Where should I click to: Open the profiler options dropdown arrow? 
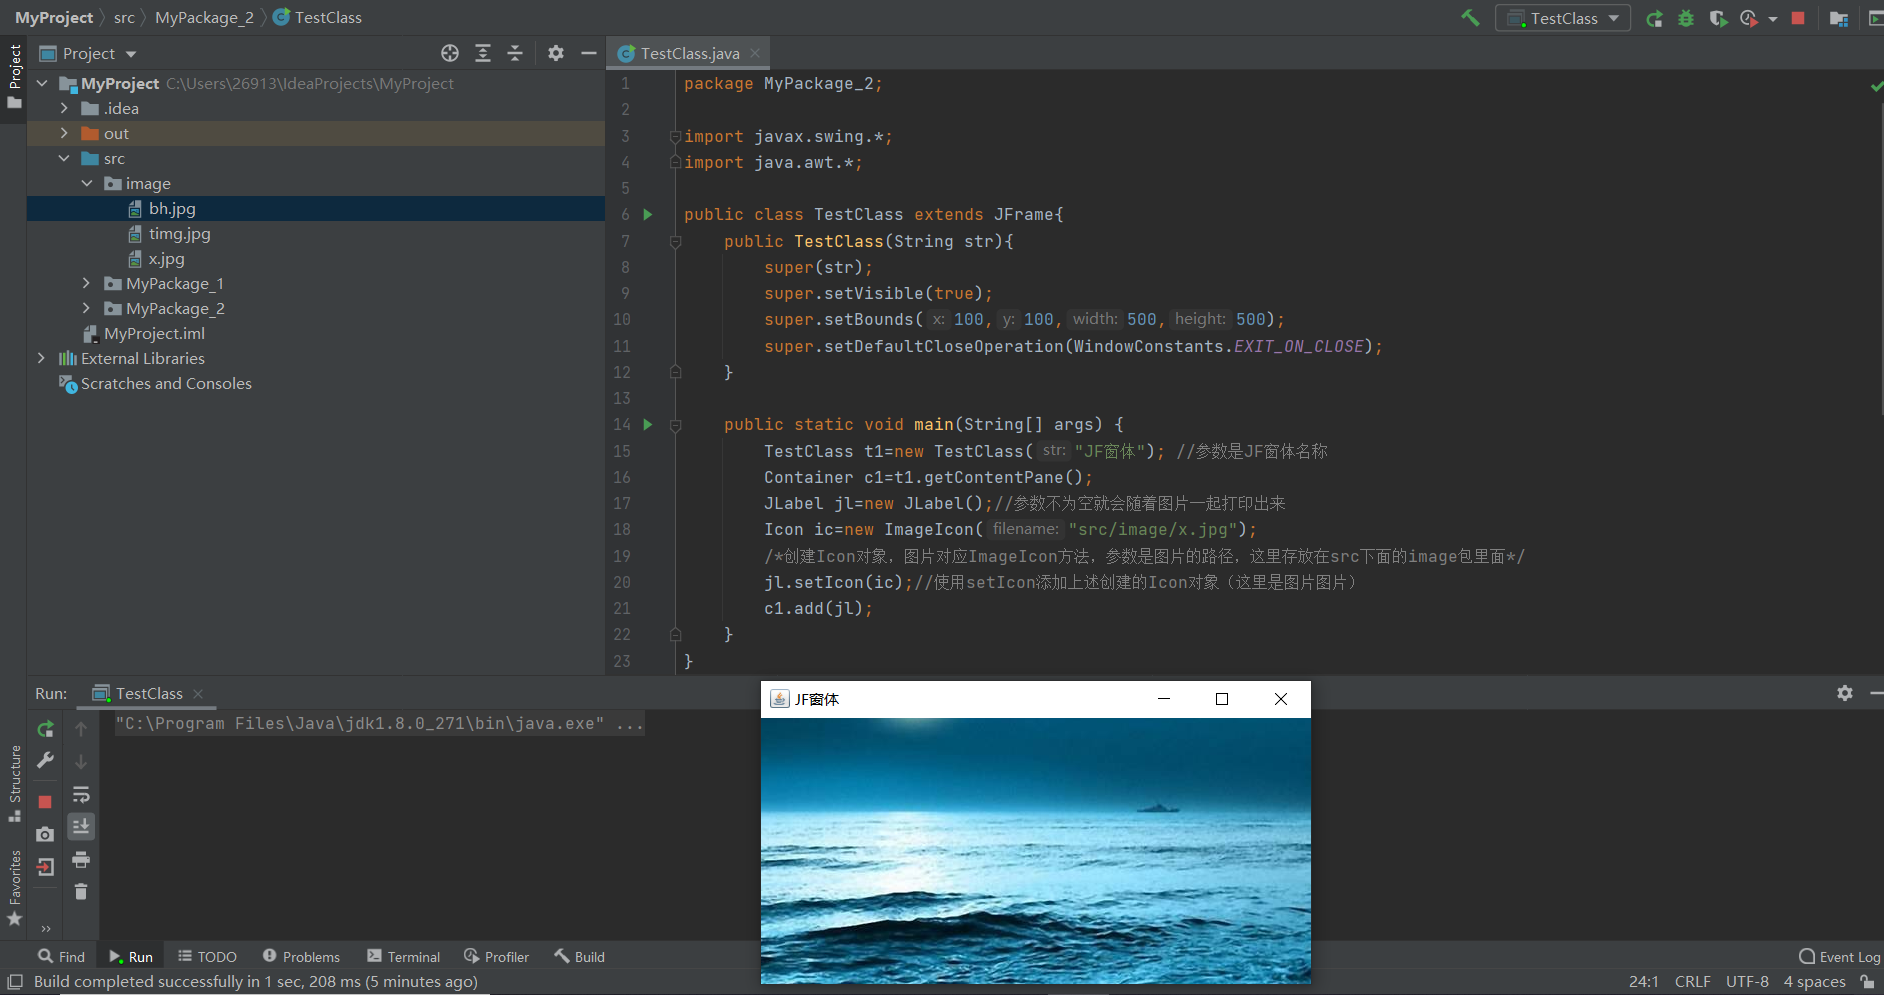tap(1773, 19)
